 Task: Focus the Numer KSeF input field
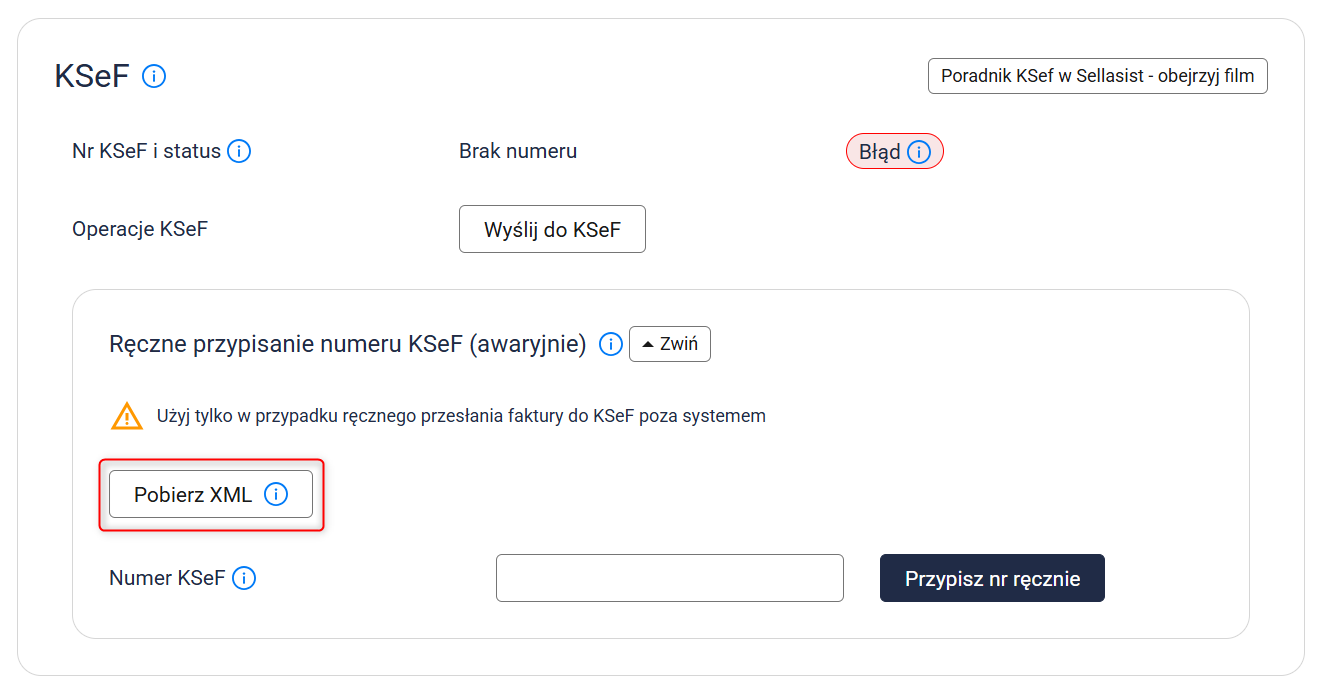click(669, 578)
